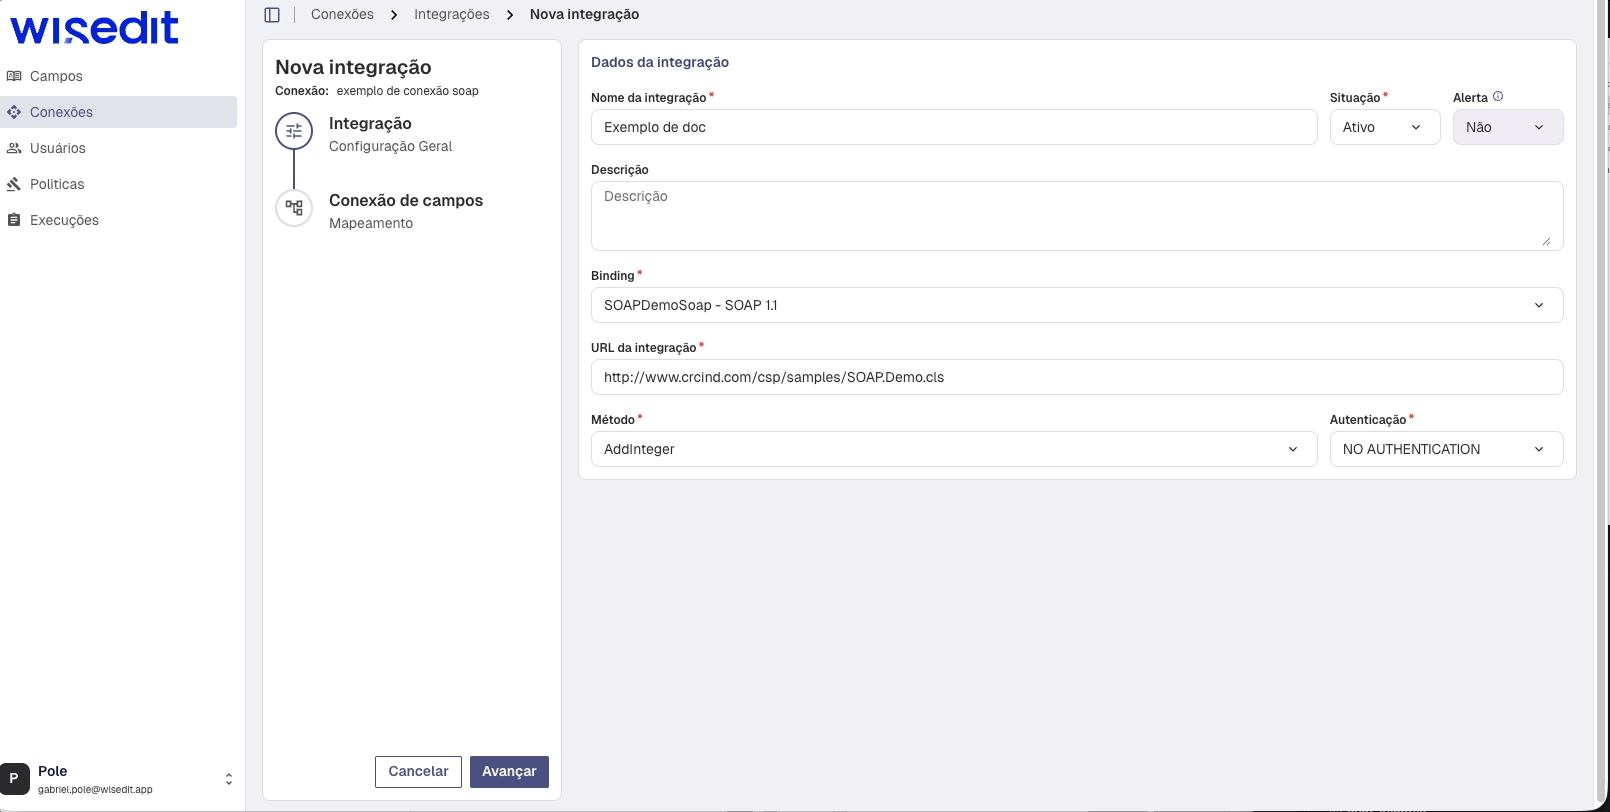The width and height of the screenshot is (1610, 812).
Task: Open the Situação dropdown showing Ativo
Action: coord(1384,127)
